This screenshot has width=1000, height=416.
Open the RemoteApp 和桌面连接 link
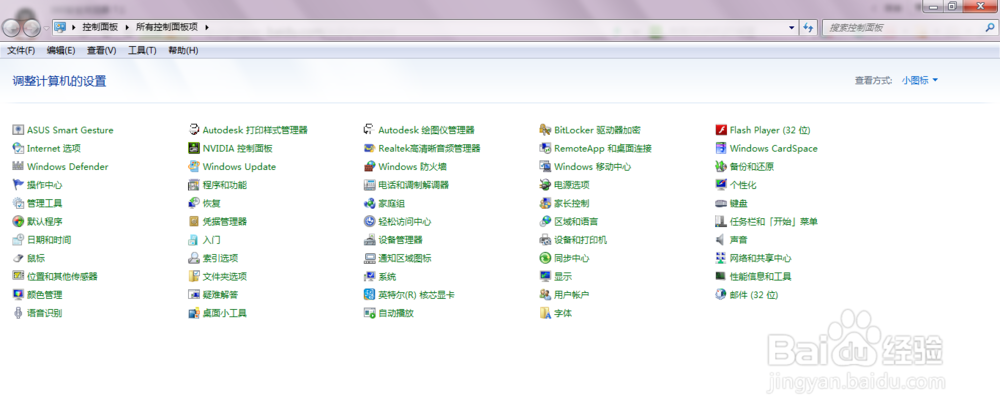pyautogui.click(x=603, y=149)
